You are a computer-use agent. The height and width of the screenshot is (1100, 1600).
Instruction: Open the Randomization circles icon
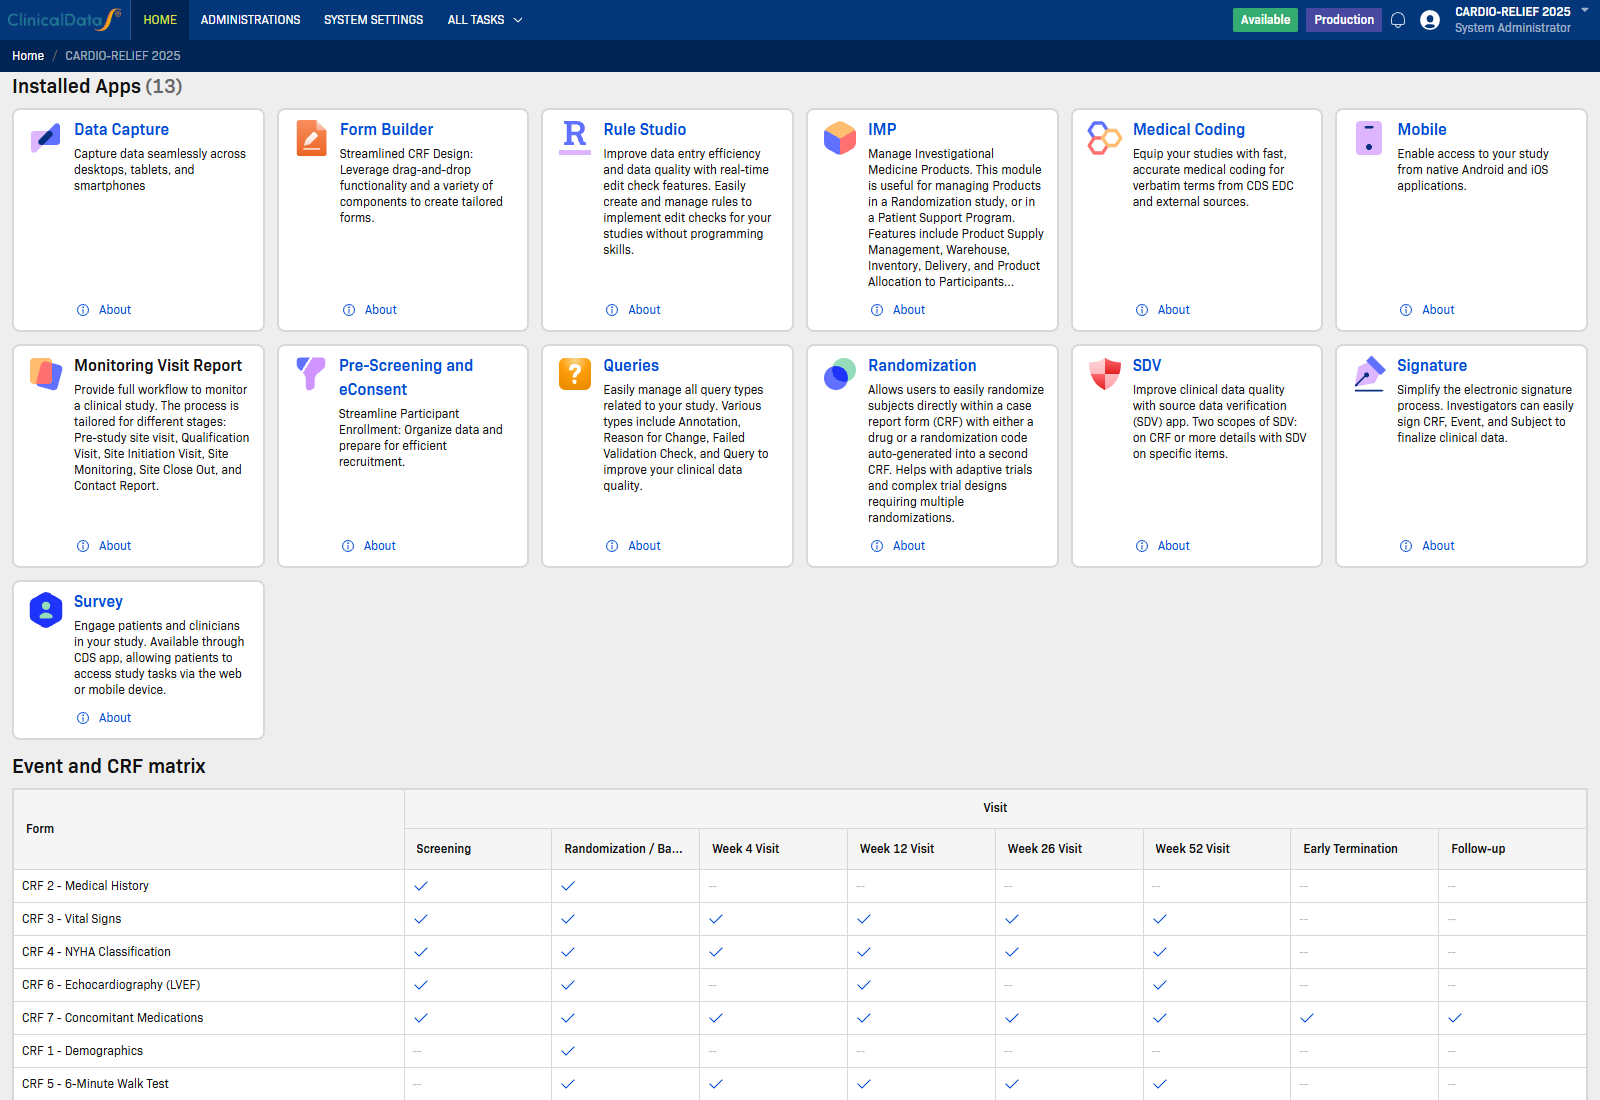(x=840, y=374)
